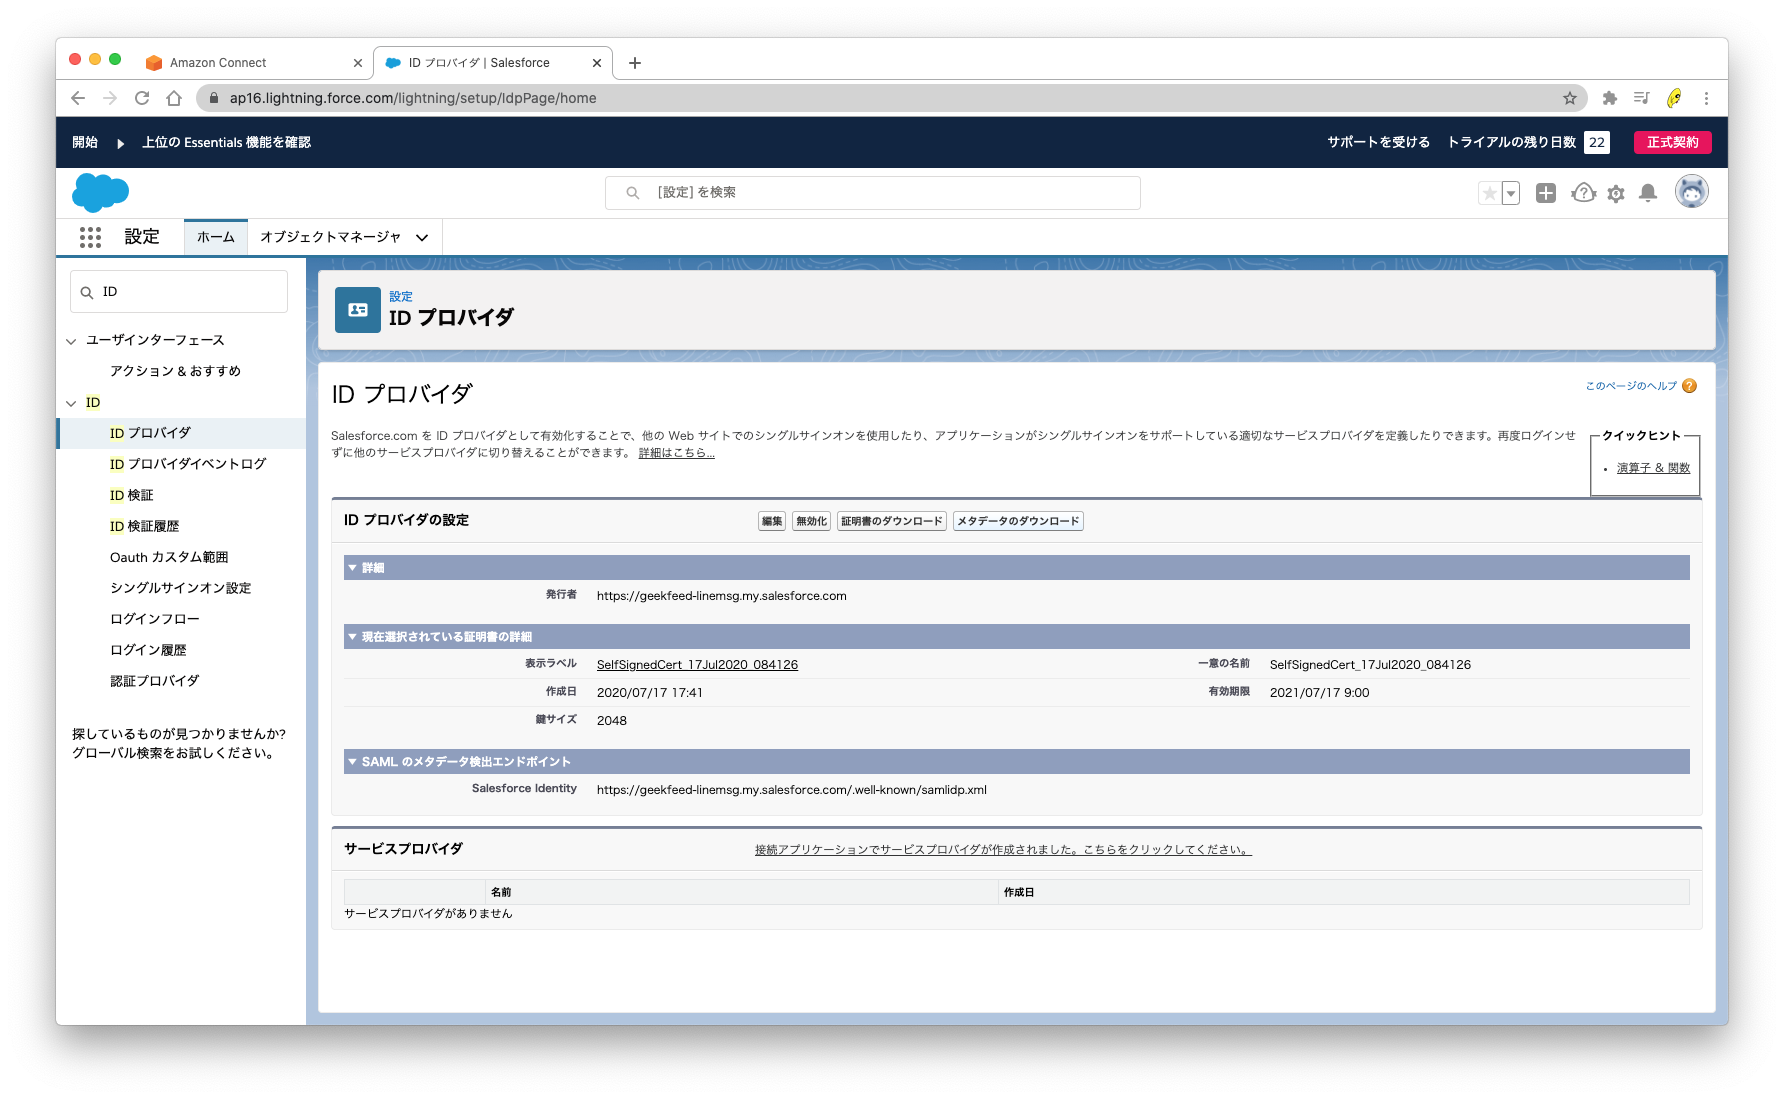This screenshot has height=1099, width=1784.
Task: Open a new browser tab
Action: 635,63
